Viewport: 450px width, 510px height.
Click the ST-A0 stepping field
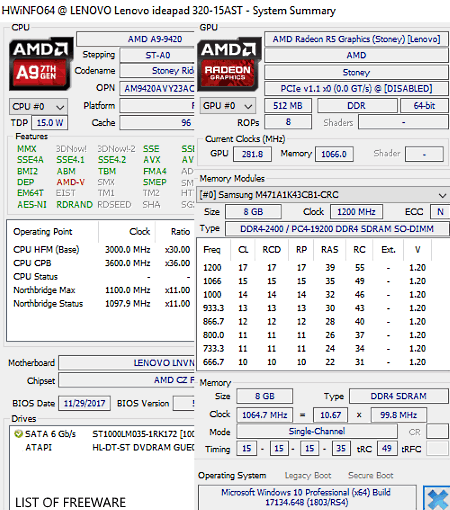tap(157, 55)
